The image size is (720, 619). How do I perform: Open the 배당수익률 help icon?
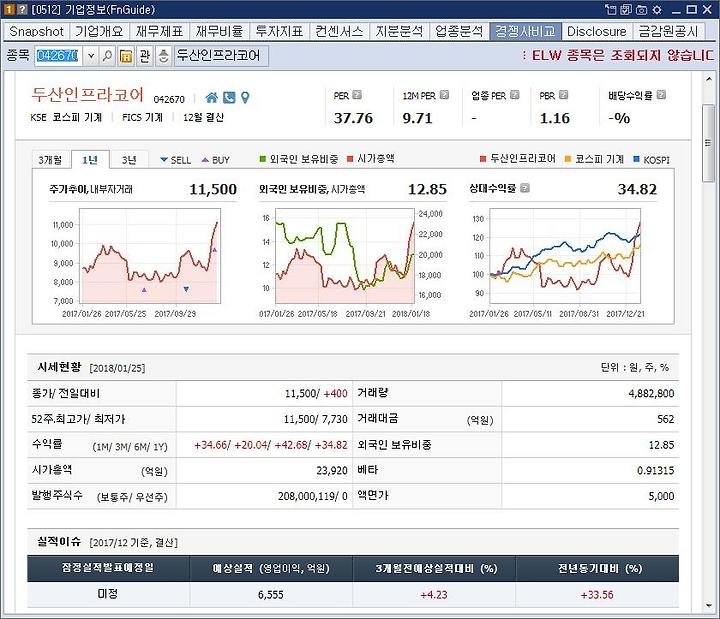coord(661,95)
